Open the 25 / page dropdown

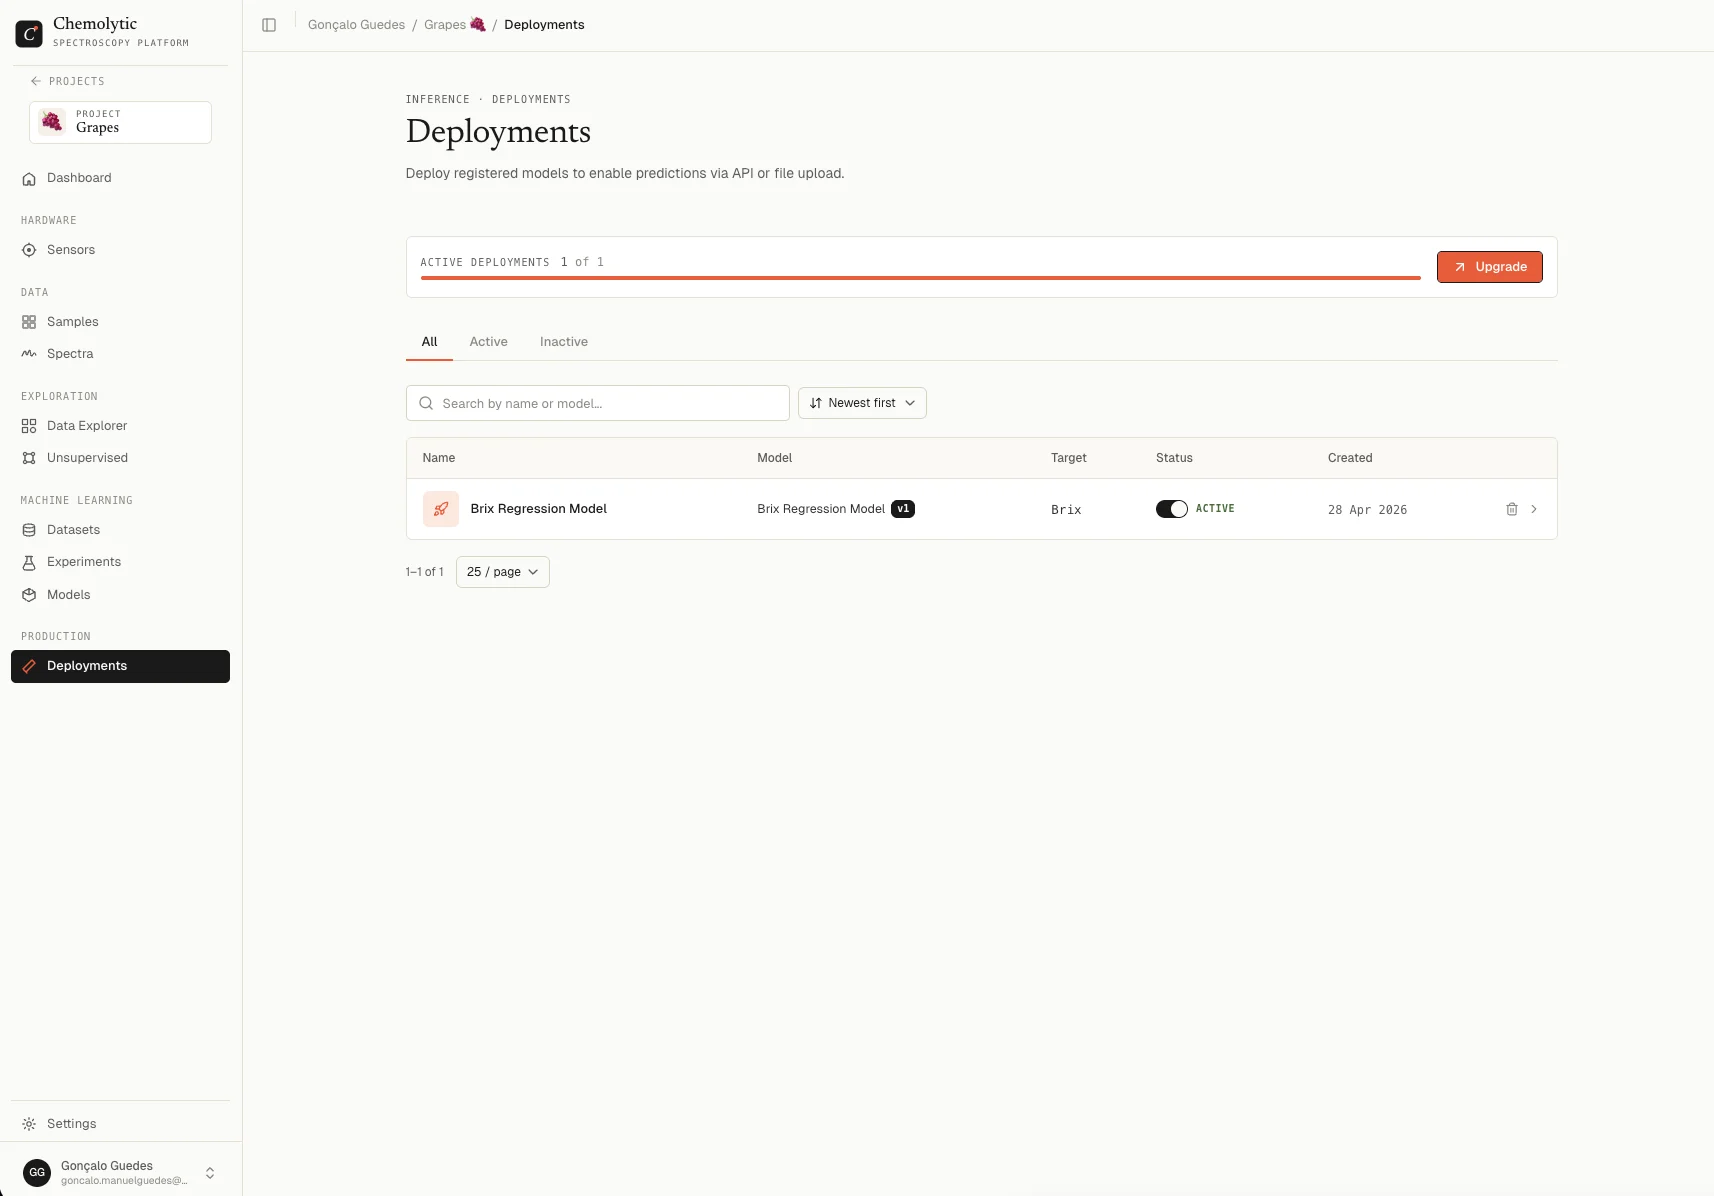pyautogui.click(x=503, y=572)
